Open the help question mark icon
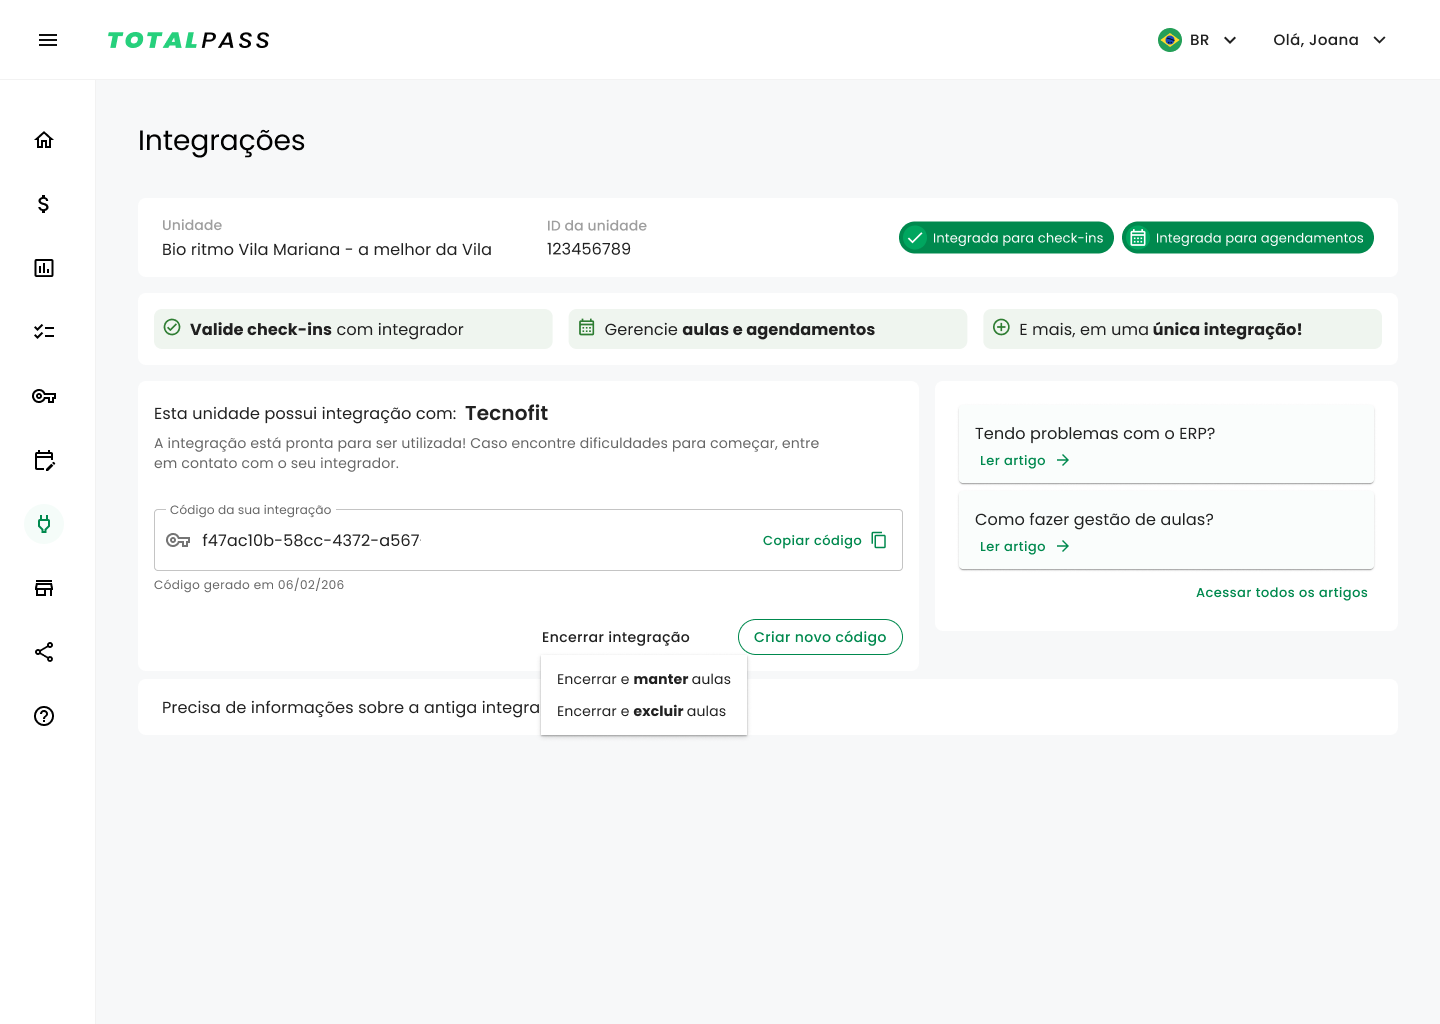This screenshot has height=1024, width=1440. point(44,716)
